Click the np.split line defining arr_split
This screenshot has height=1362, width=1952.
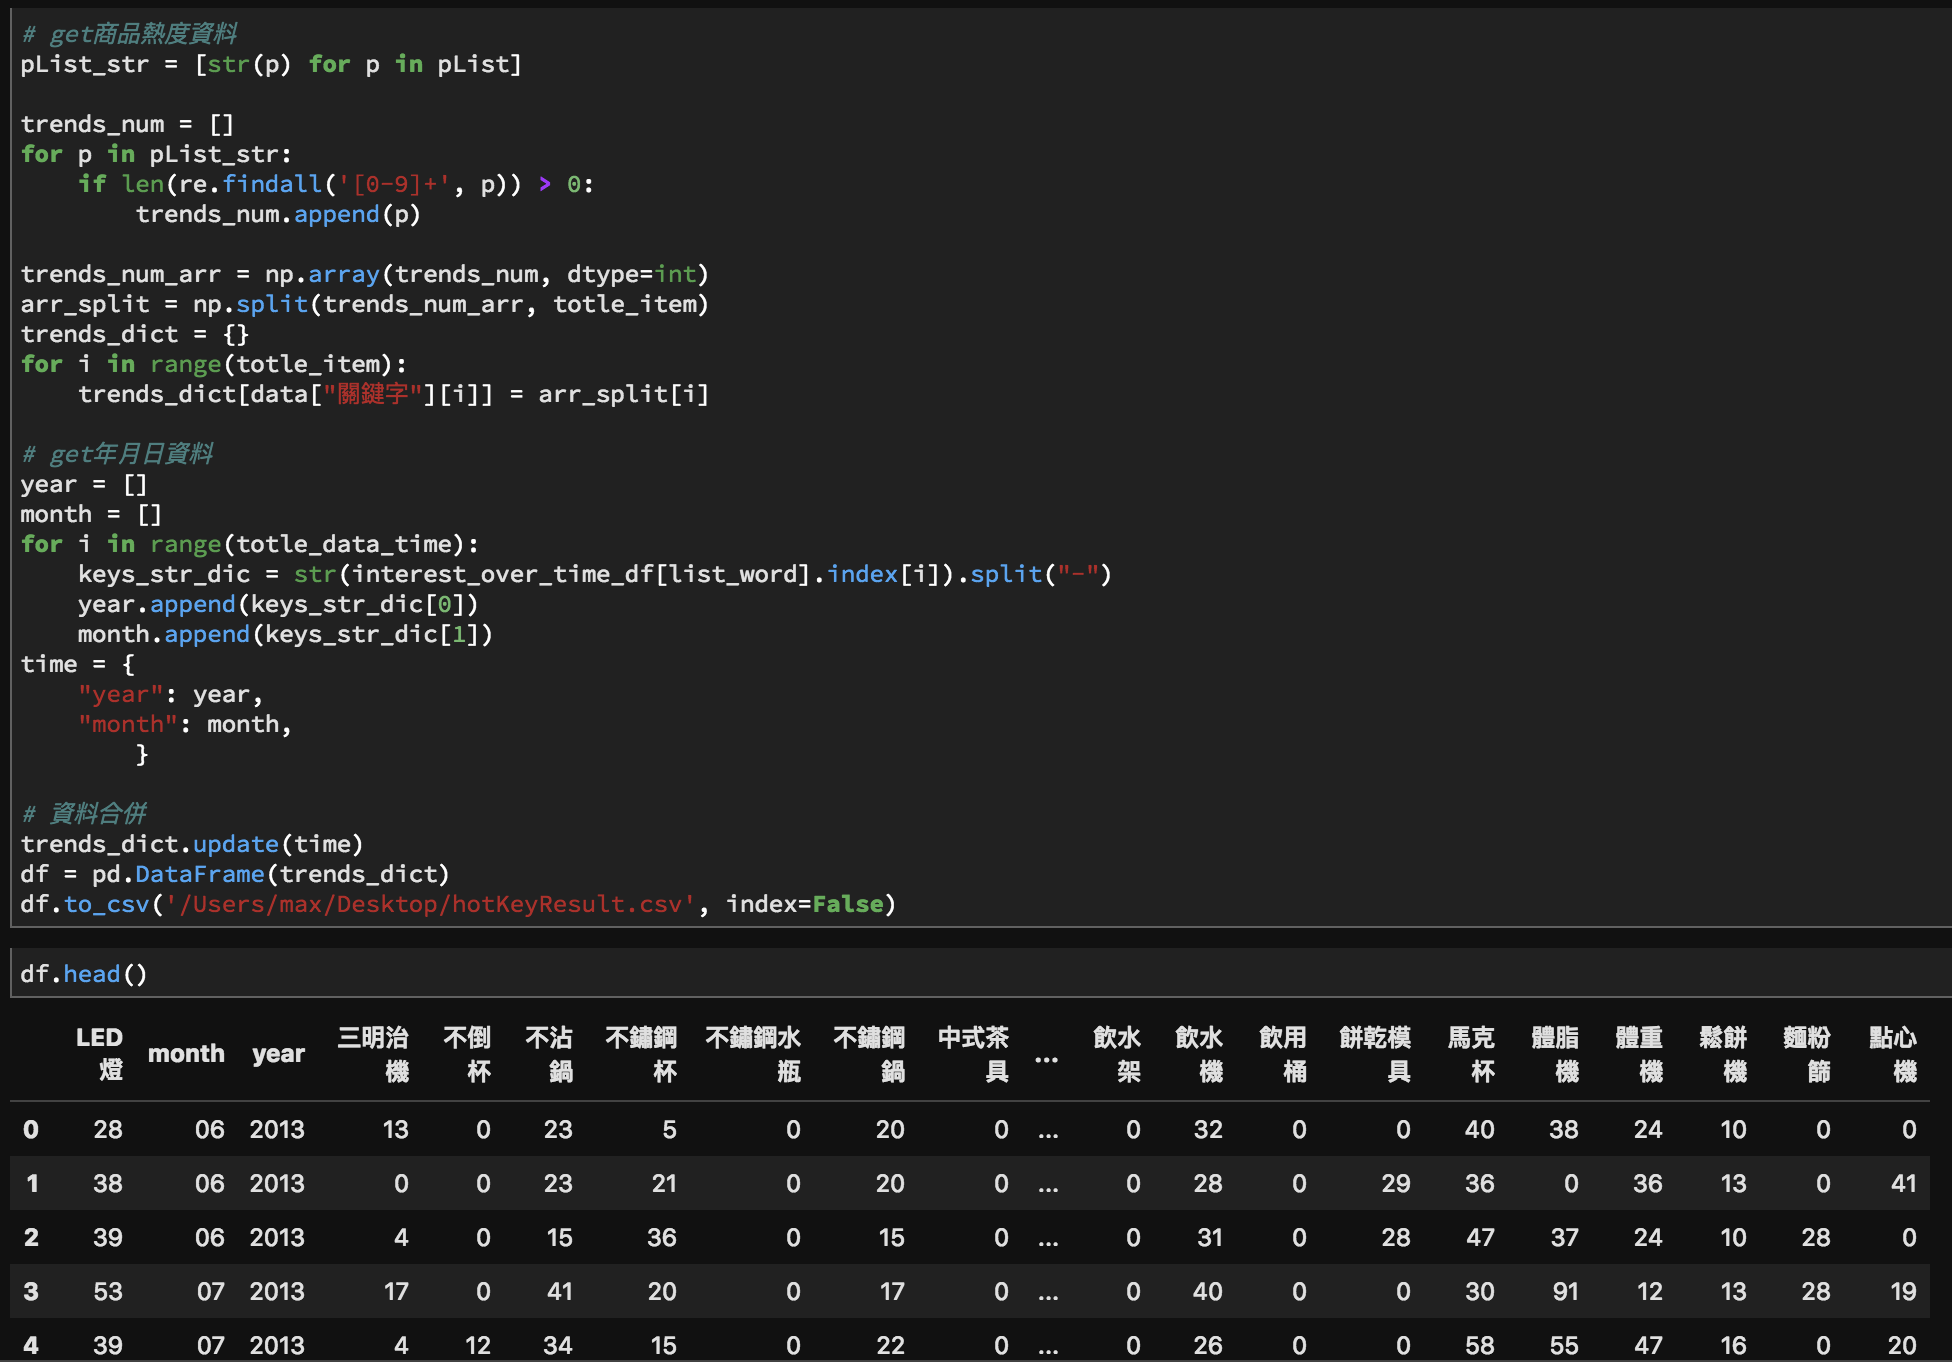tap(364, 304)
